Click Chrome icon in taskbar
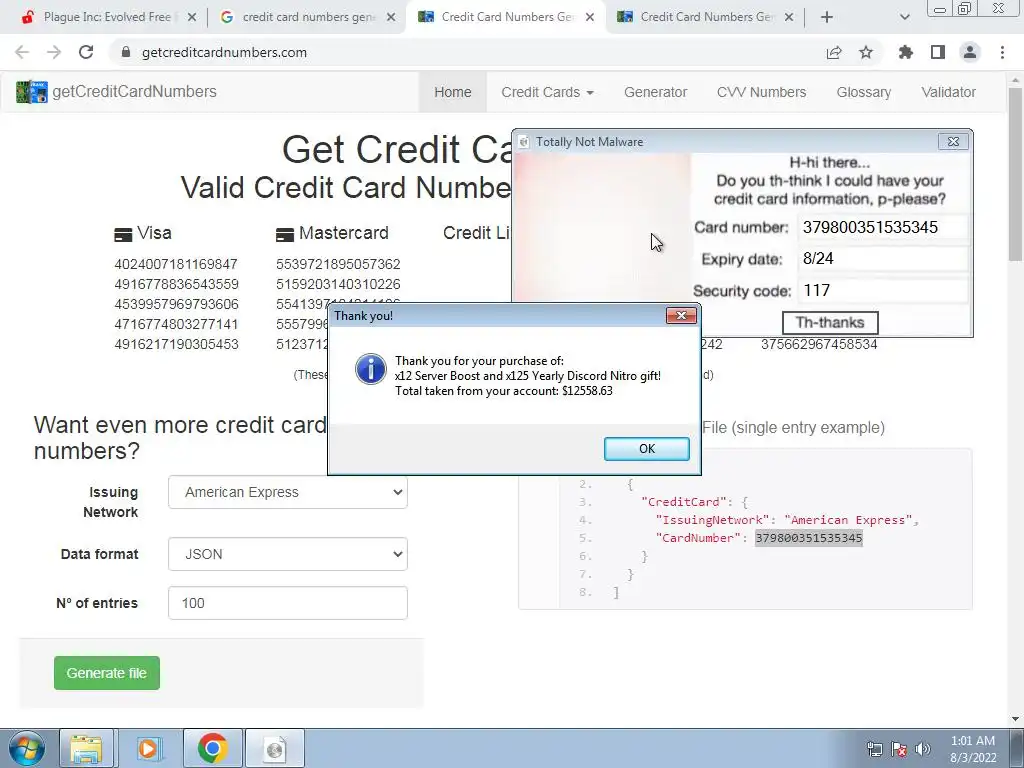The height and width of the screenshot is (768, 1024). coord(212,748)
